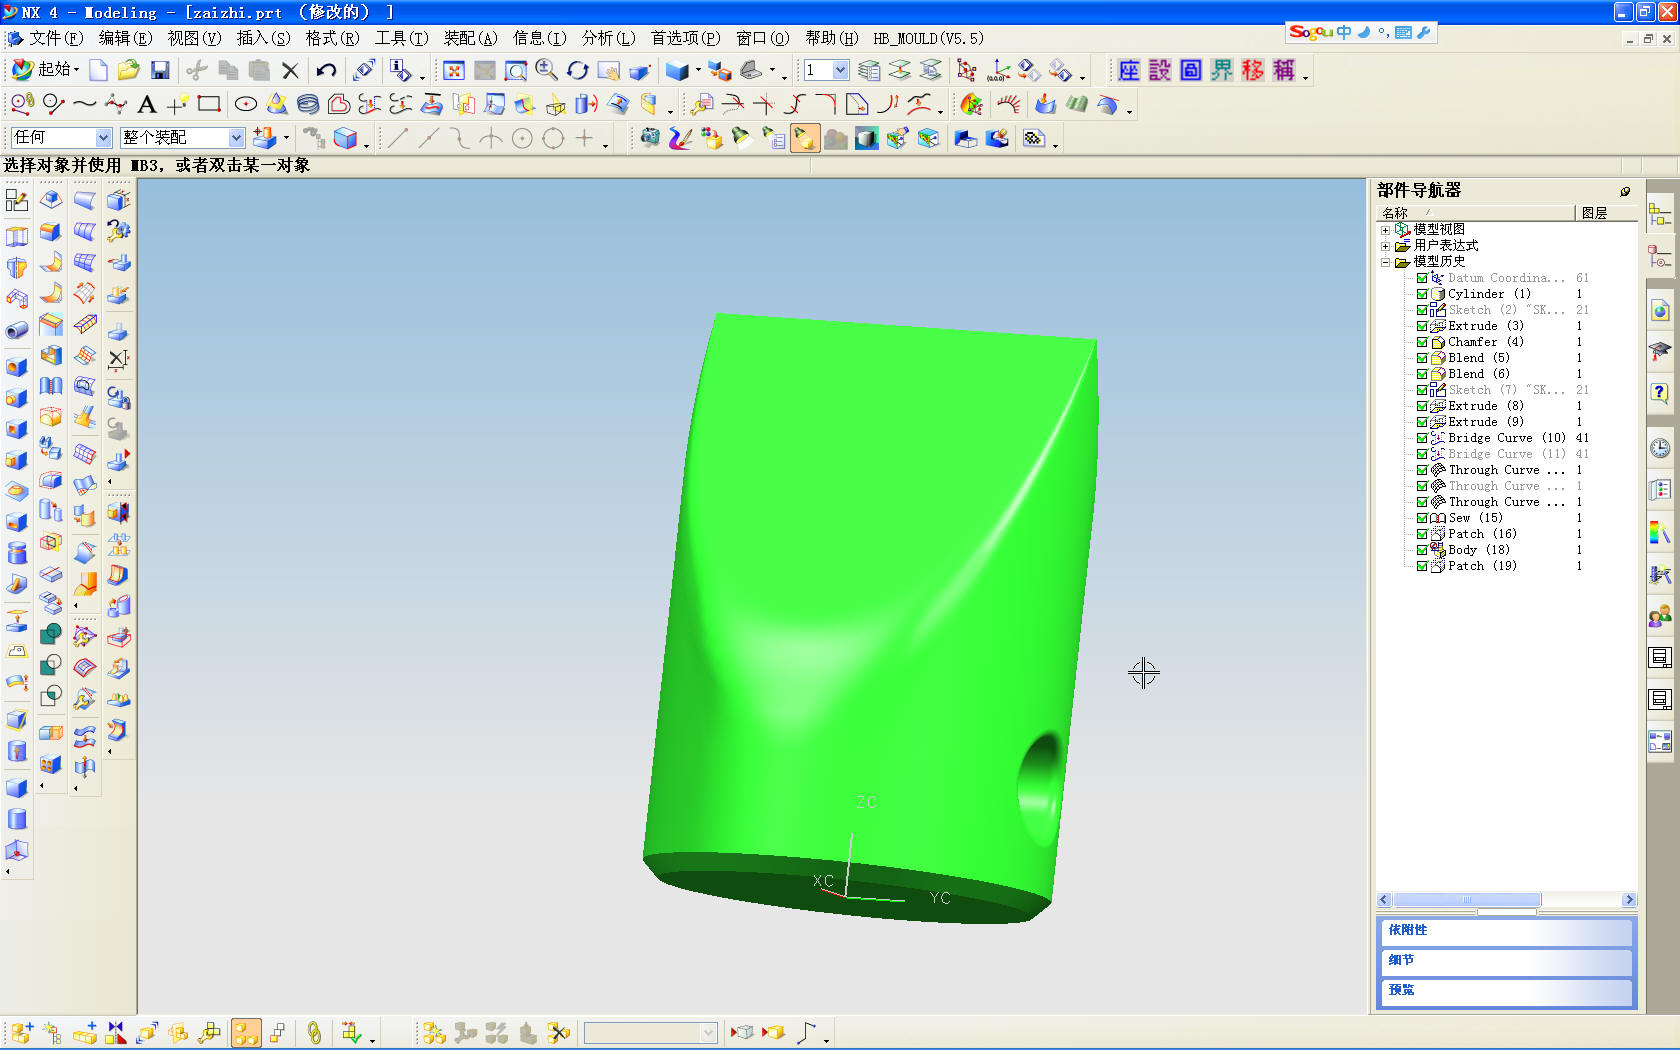Select the Rotate view tool
The image size is (1680, 1050).
578,70
